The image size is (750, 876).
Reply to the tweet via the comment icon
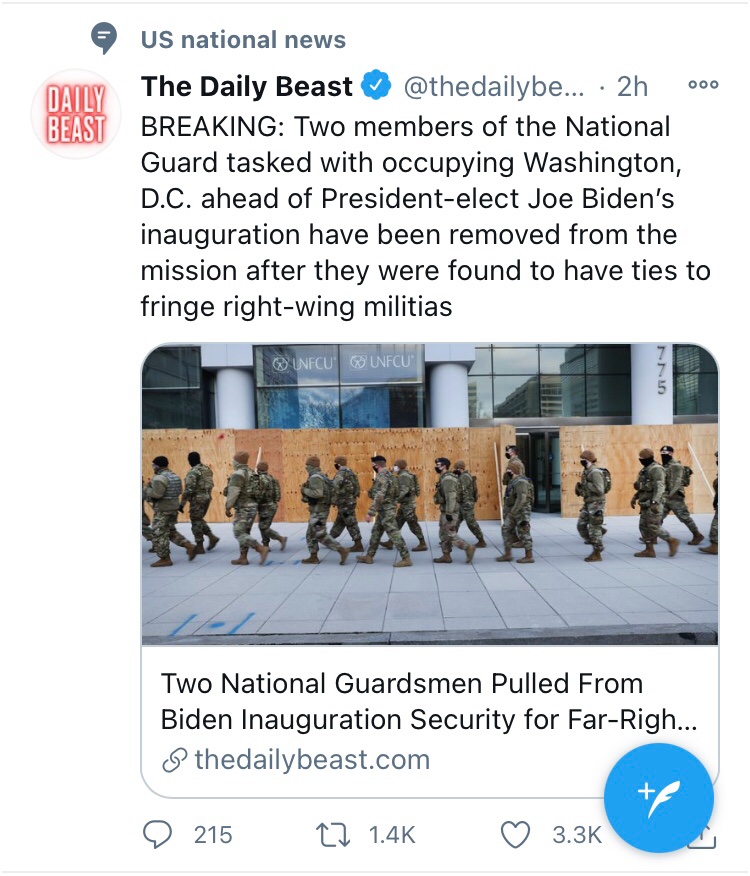(157, 834)
